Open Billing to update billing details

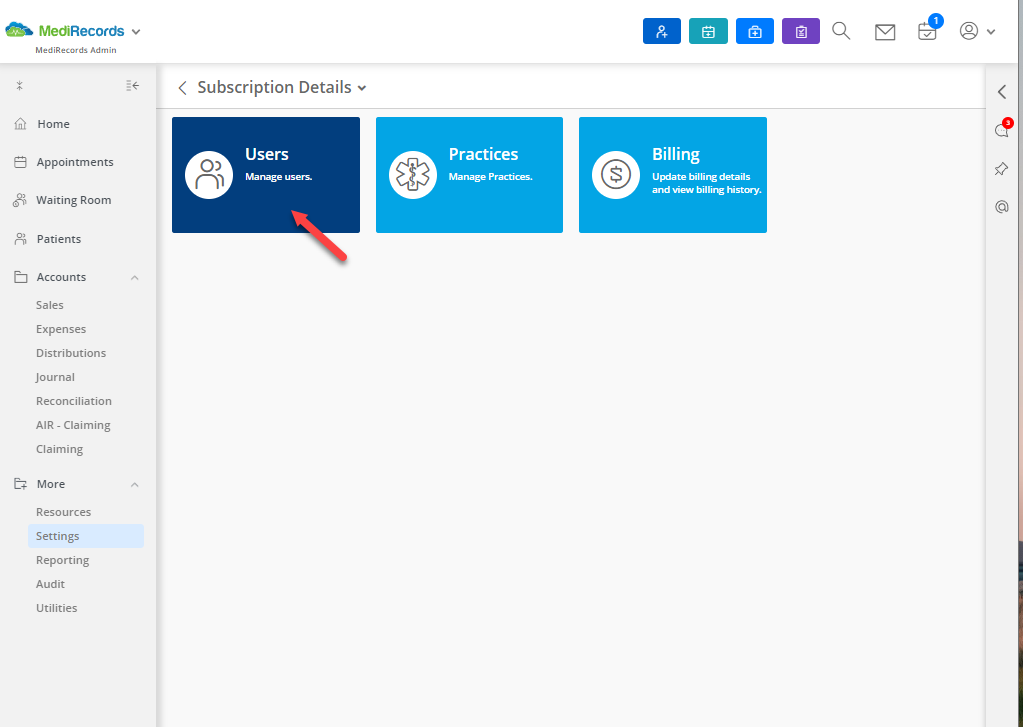click(672, 175)
